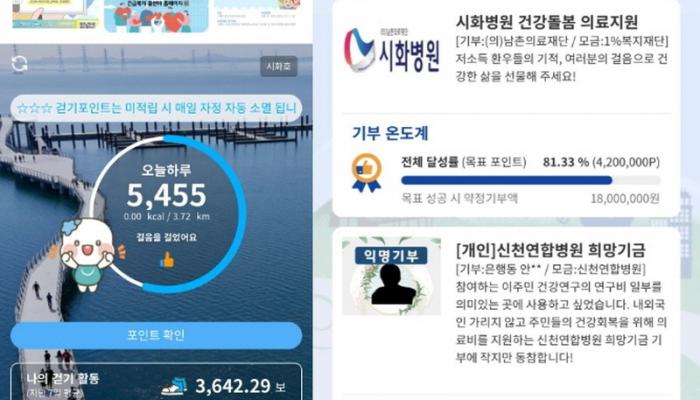
Task: Click the donation progress bar
Action: pos(530,180)
